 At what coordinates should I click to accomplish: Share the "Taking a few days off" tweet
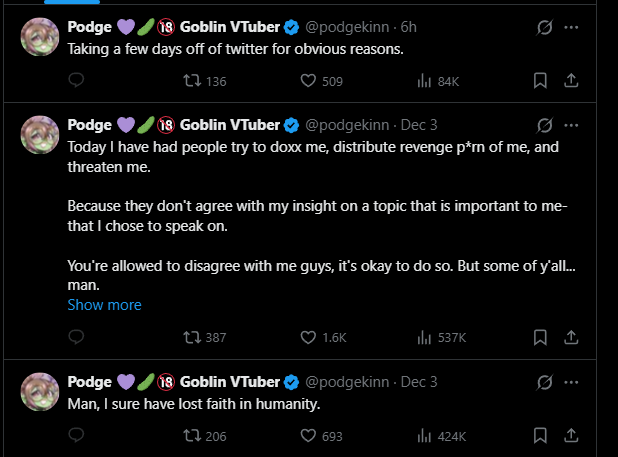tap(572, 82)
